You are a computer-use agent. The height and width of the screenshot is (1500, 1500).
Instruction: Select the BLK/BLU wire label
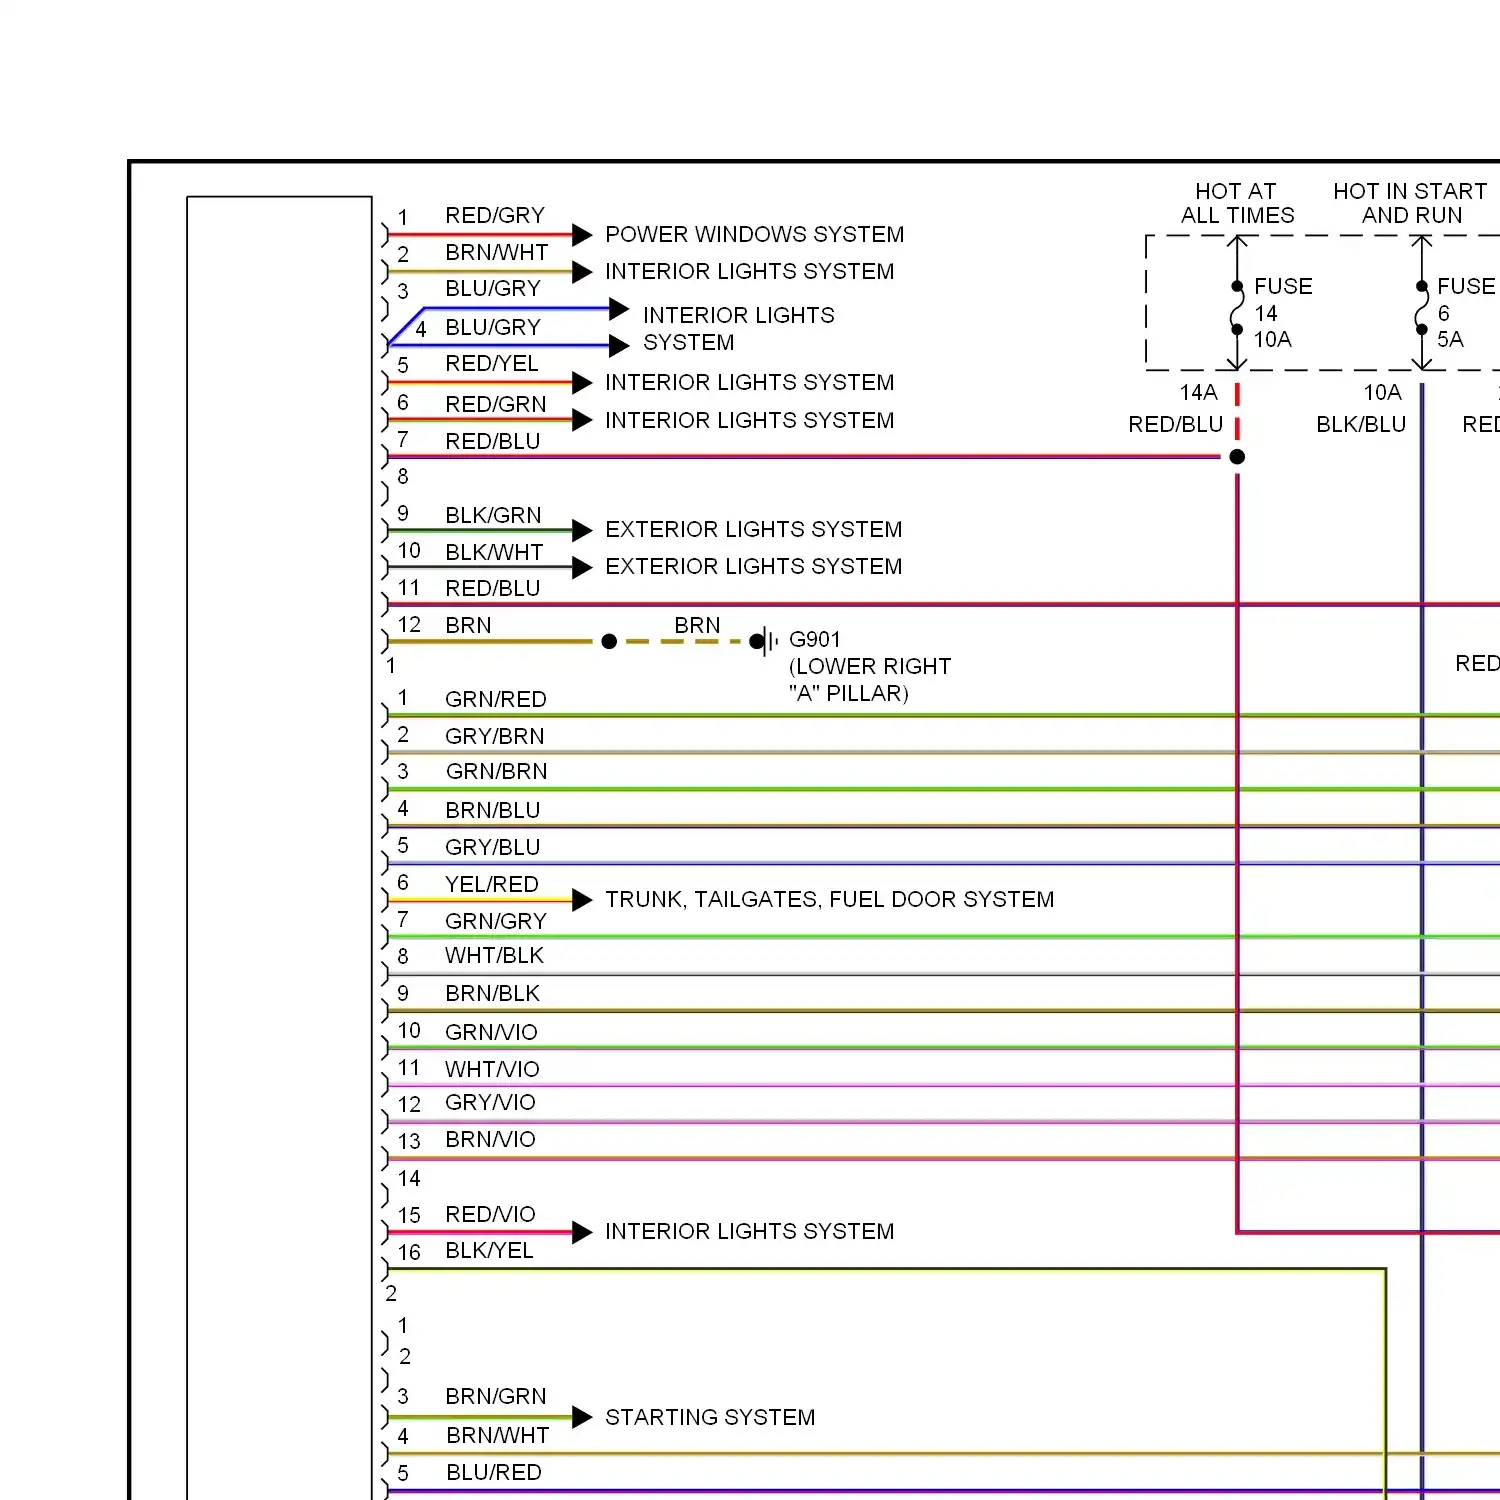pyautogui.click(x=1361, y=424)
